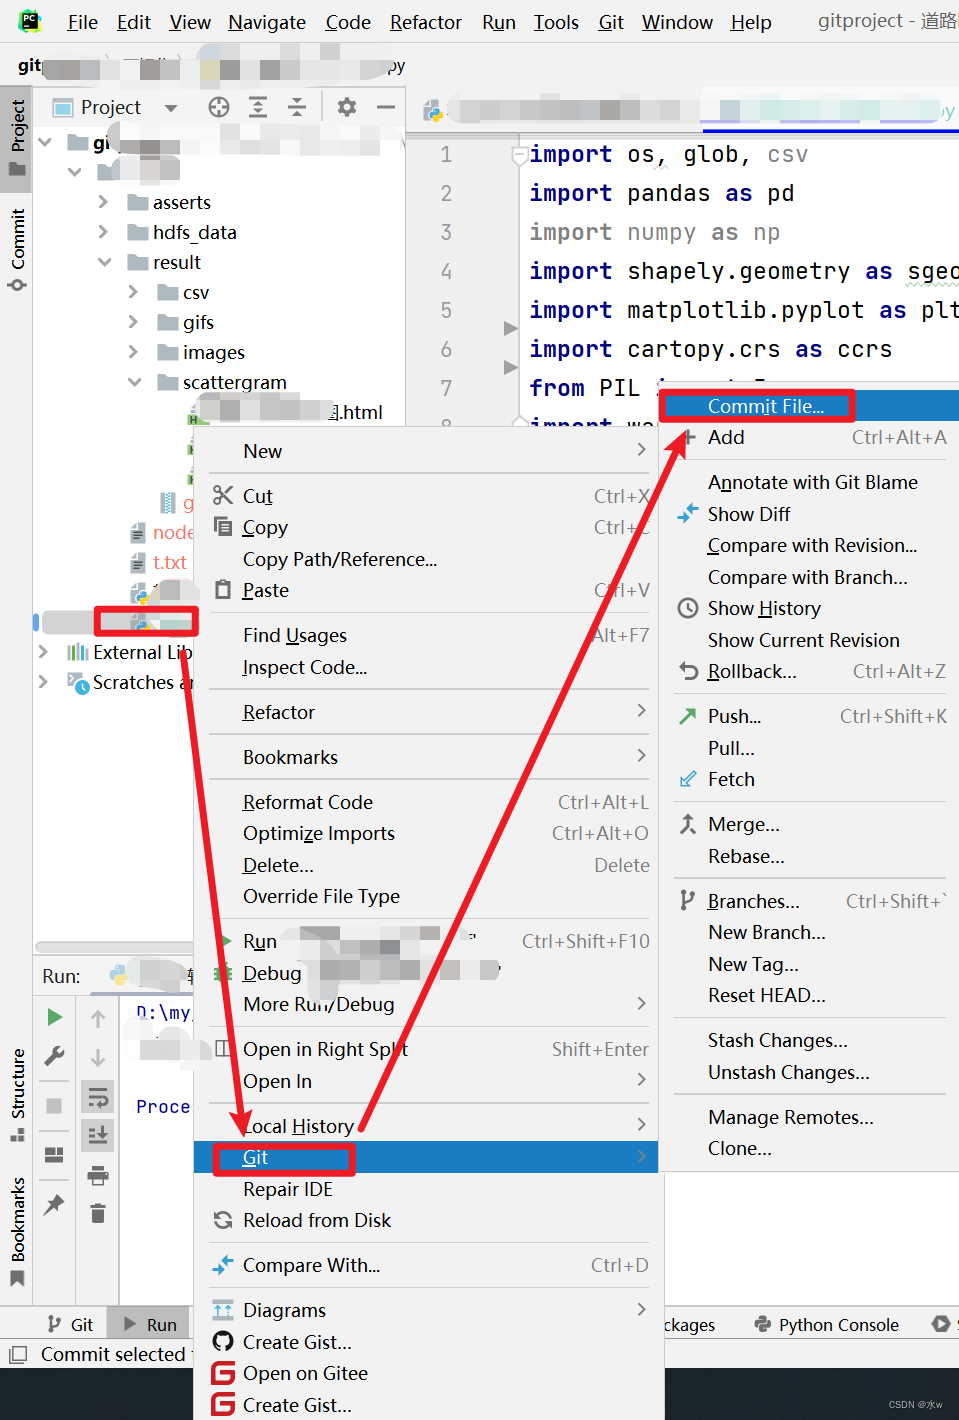
Task: Open run configuration wrench icon
Action: (54, 1056)
